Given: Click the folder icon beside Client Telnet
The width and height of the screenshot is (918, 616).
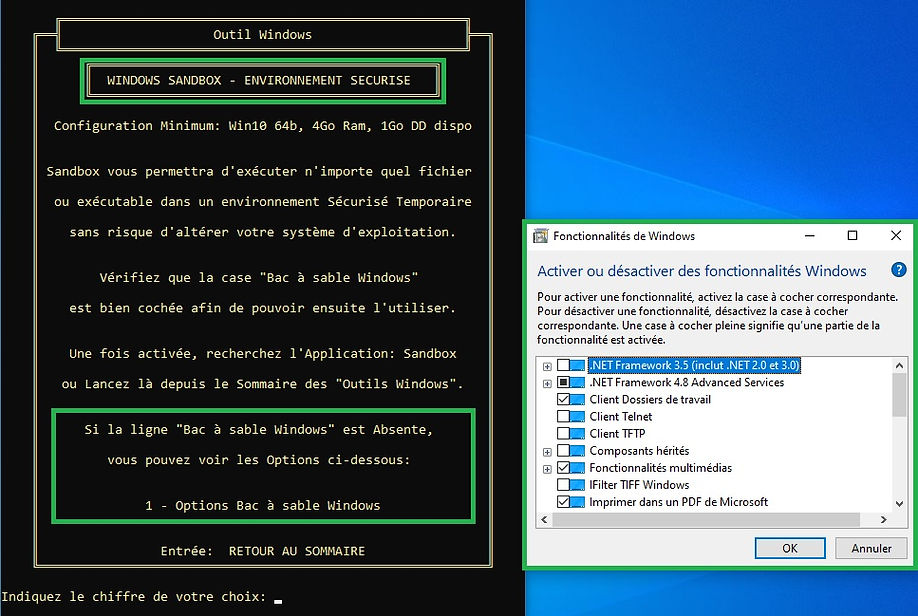Looking at the screenshot, I should (x=577, y=416).
